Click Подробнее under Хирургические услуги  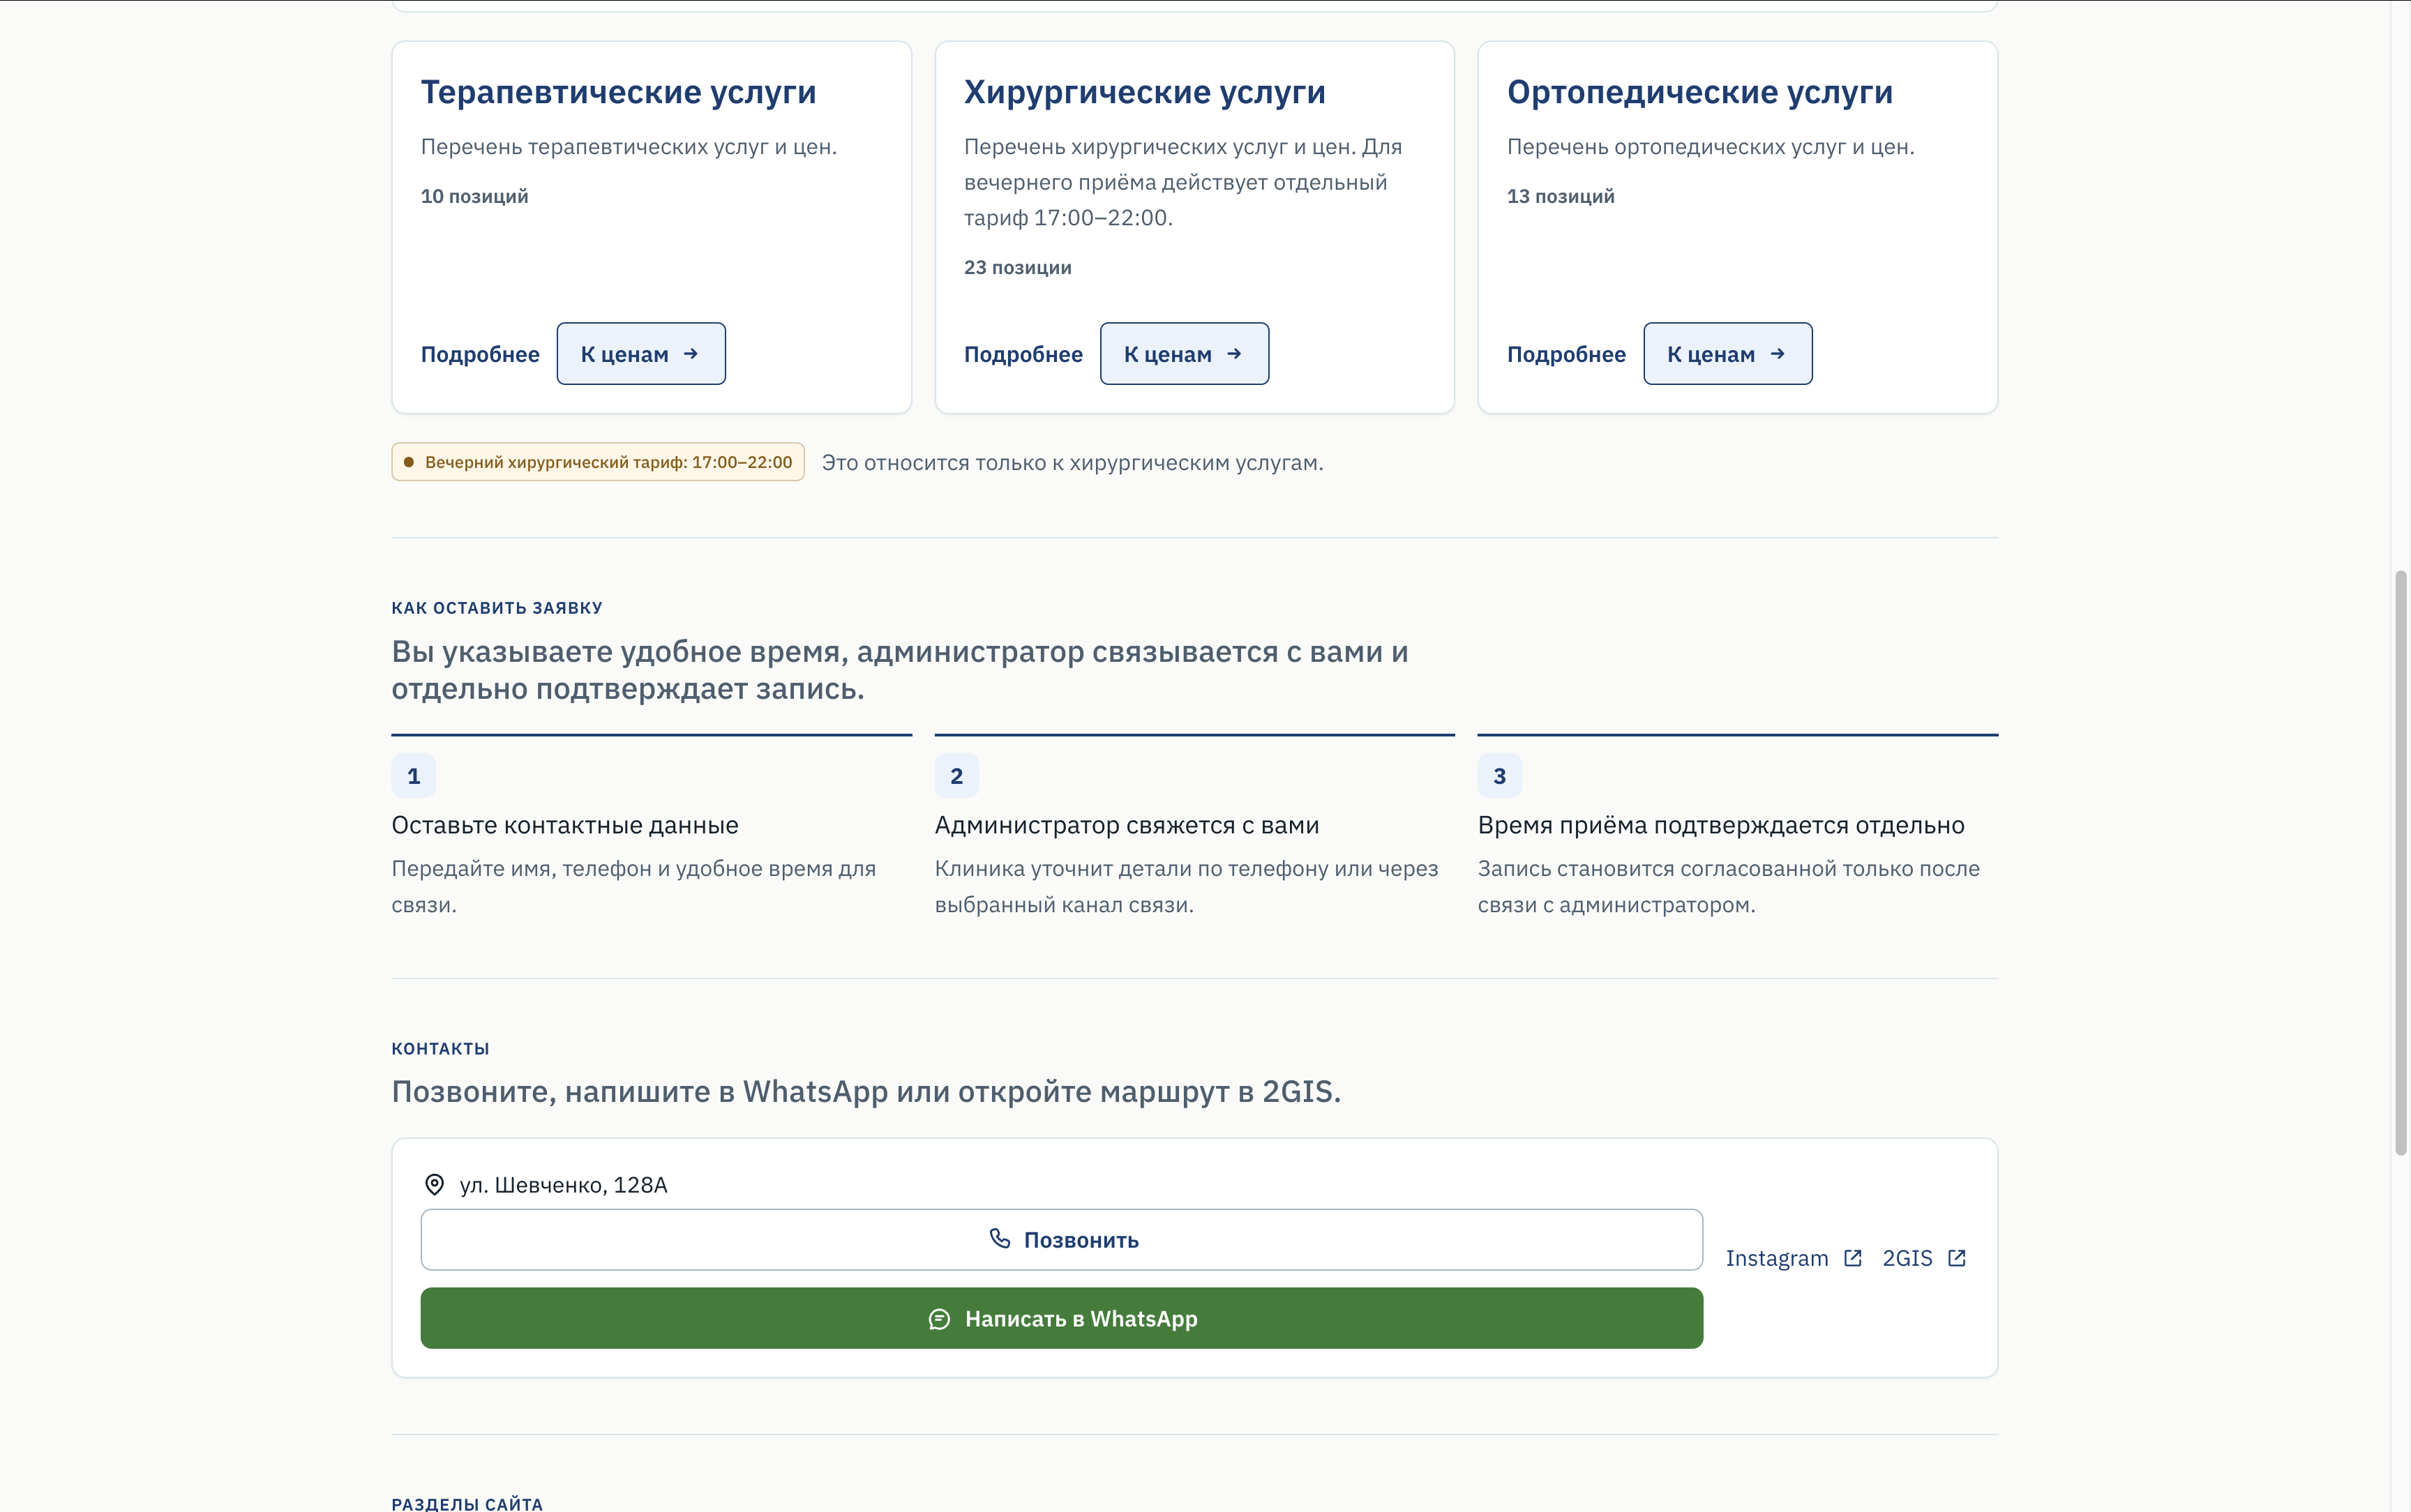(1023, 354)
